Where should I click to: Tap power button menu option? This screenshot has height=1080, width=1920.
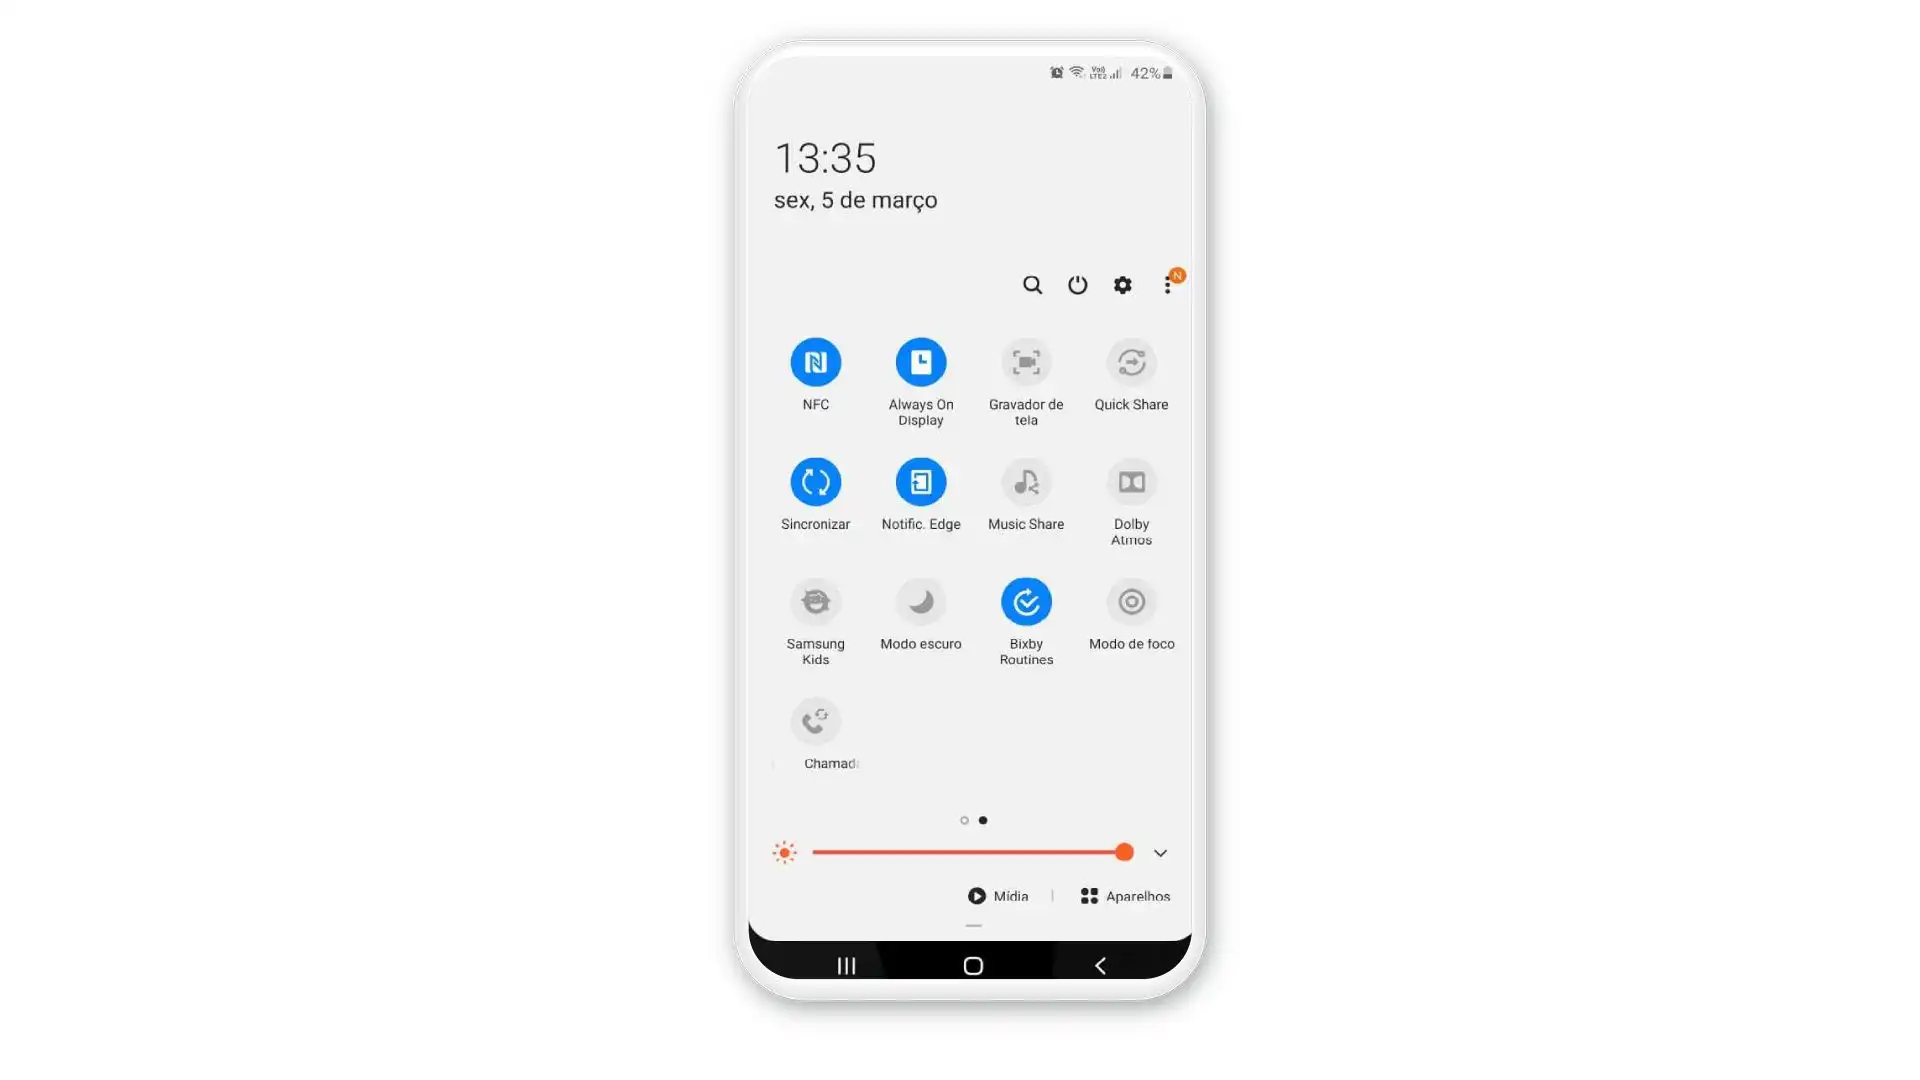coord(1077,285)
